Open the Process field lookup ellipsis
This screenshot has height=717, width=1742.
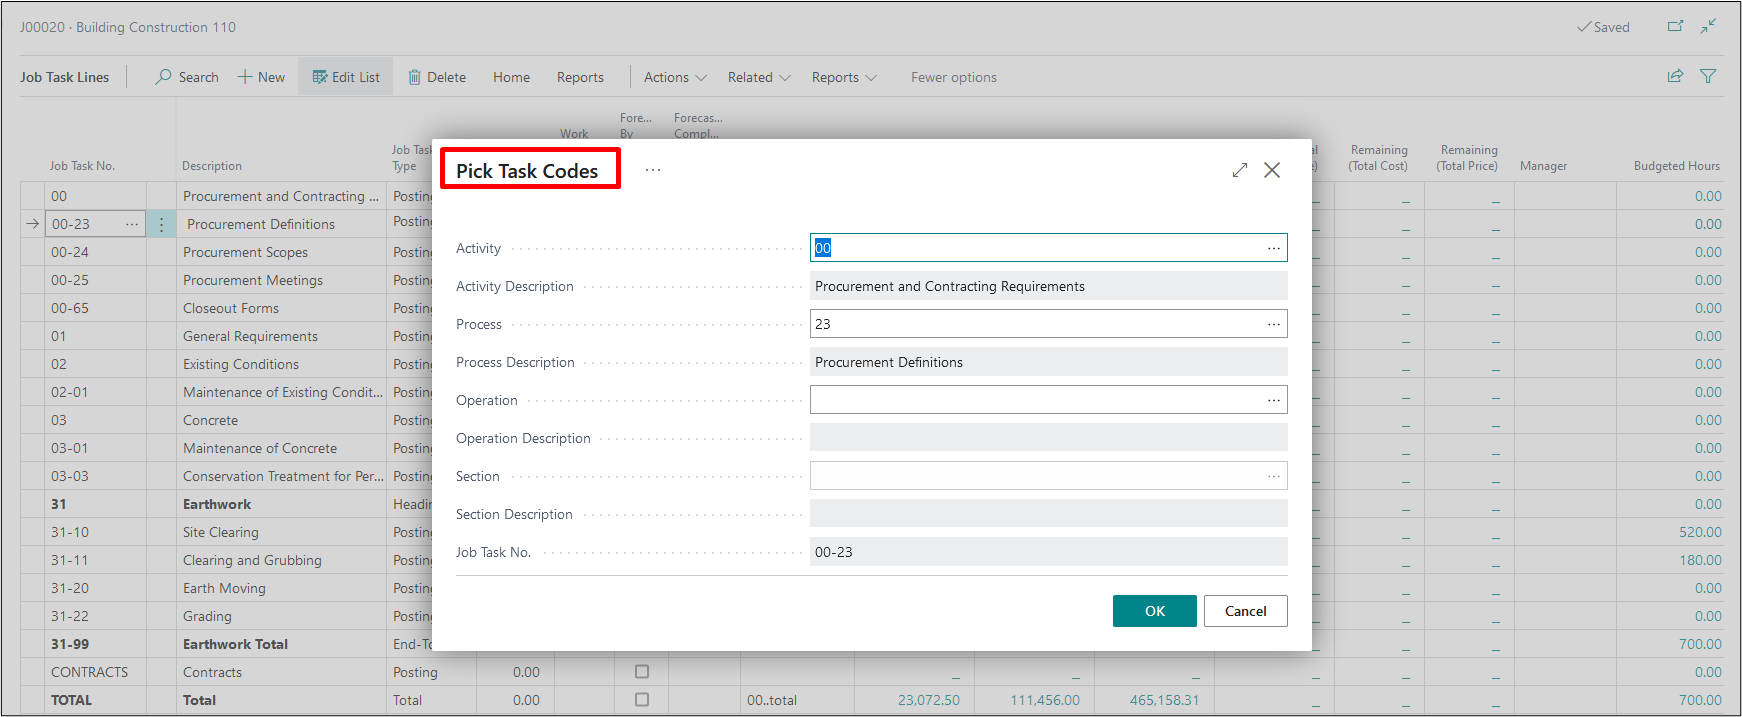pos(1273,324)
